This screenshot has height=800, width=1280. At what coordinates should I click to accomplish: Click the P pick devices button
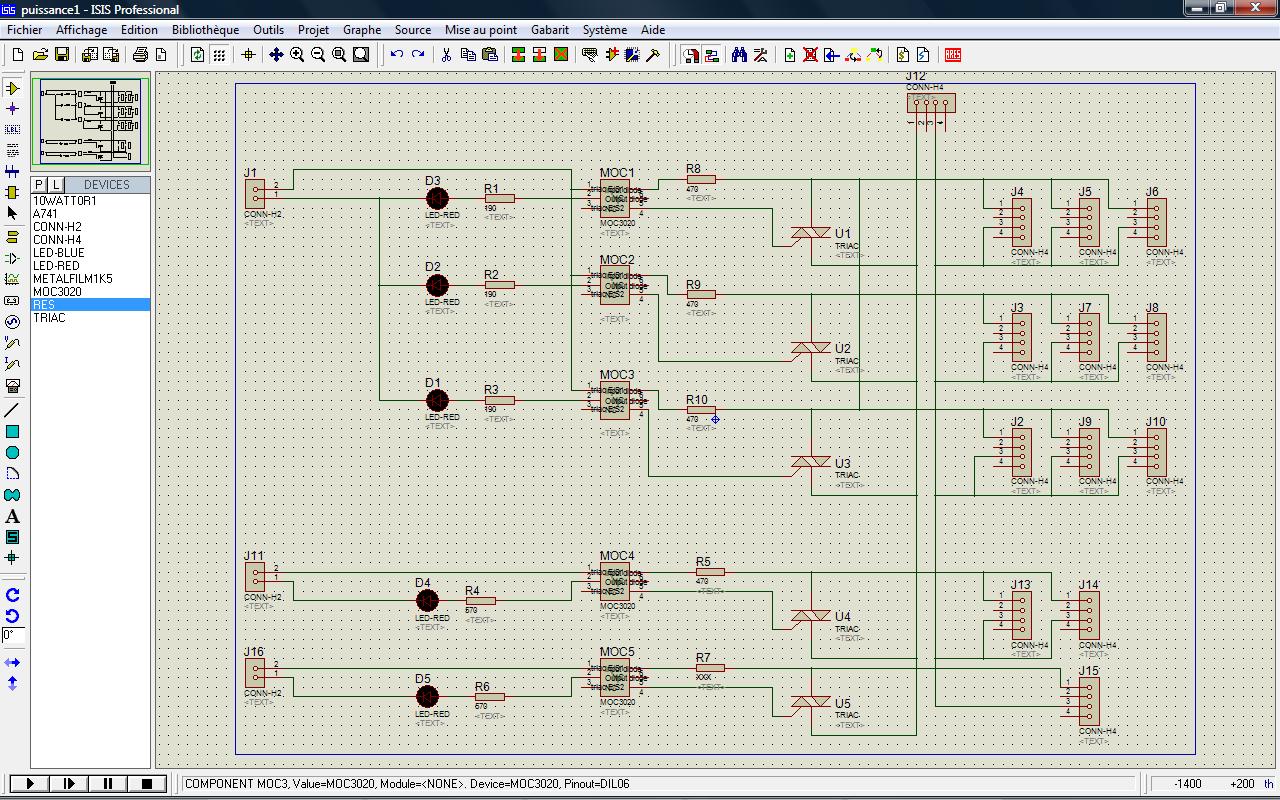tap(39, 185)
